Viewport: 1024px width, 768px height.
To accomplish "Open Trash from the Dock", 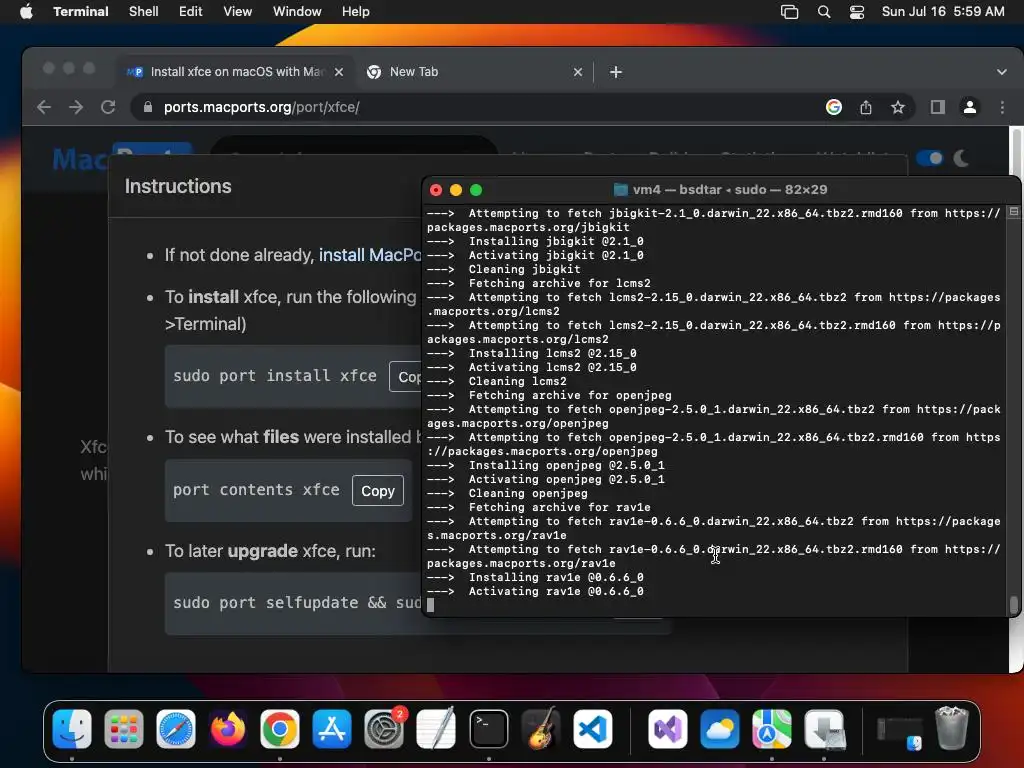I will (952, 728).
